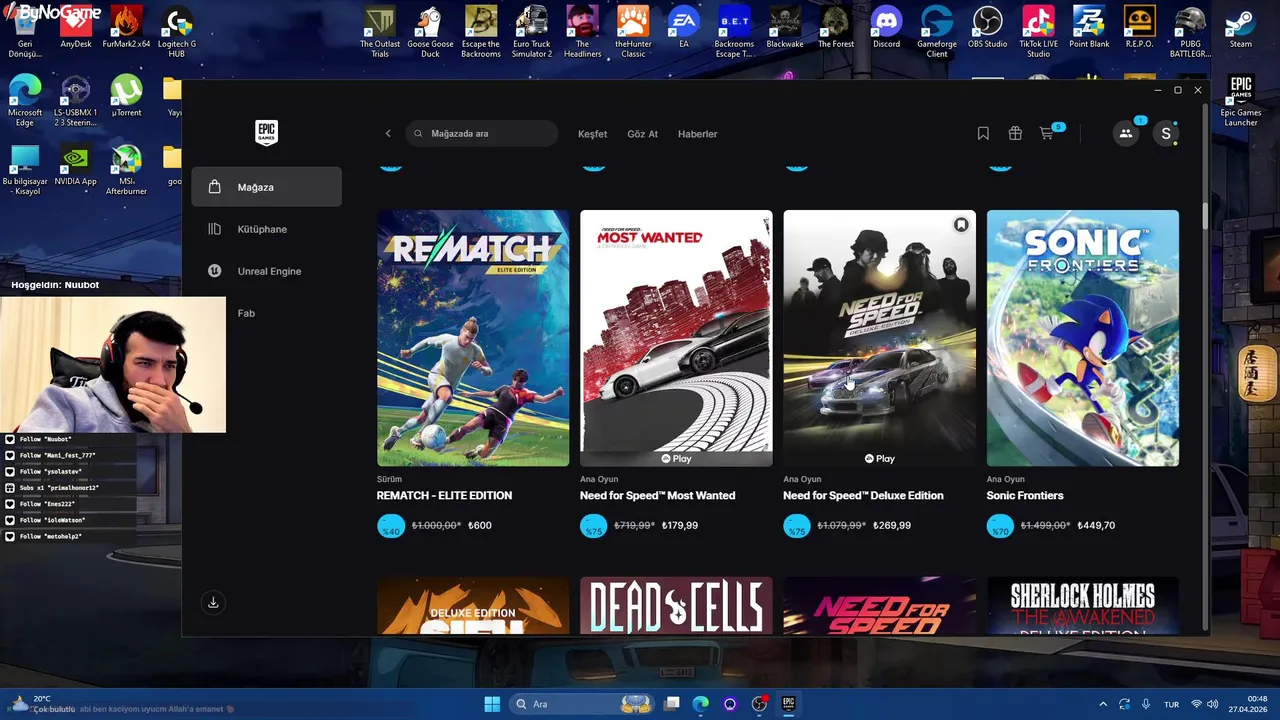Viewport: 1280px width, 720px height.
Task: Click the Sonic Frontiers title link
Action: click(1025, 496)
